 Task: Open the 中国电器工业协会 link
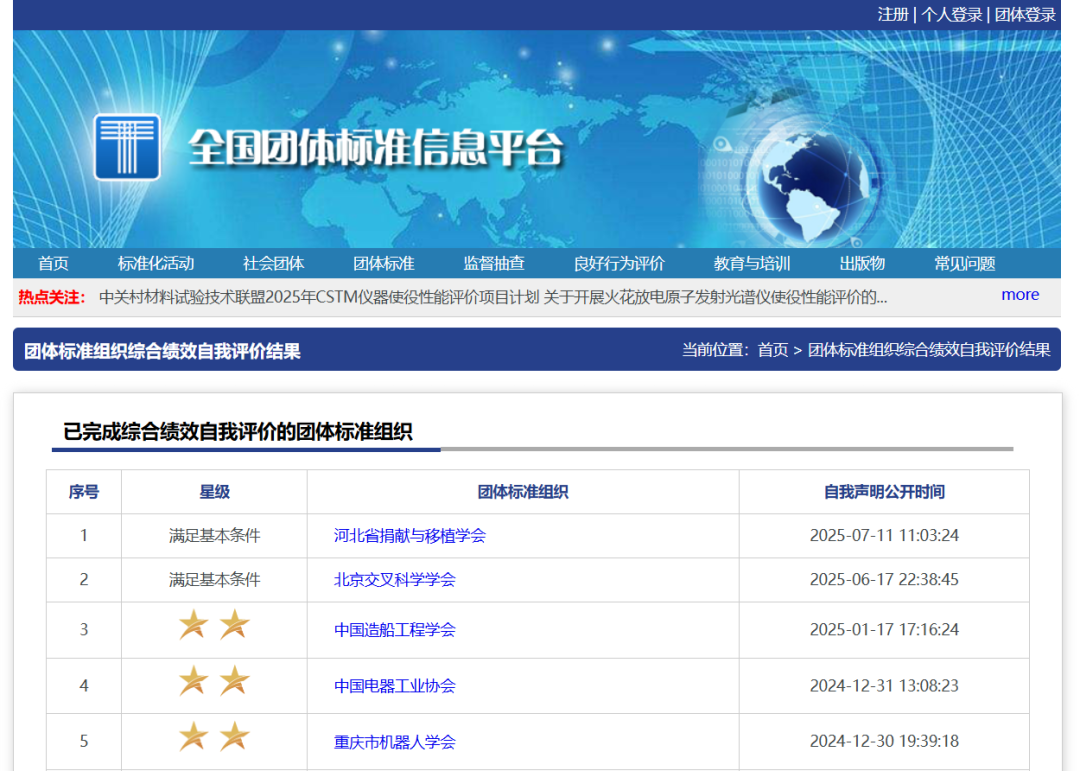[x=395, y=686]
